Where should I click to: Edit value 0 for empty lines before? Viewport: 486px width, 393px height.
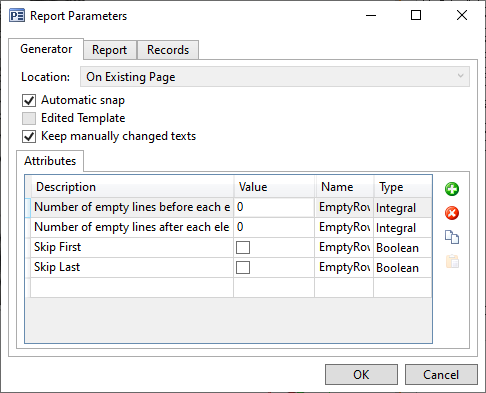click(274, 207)
